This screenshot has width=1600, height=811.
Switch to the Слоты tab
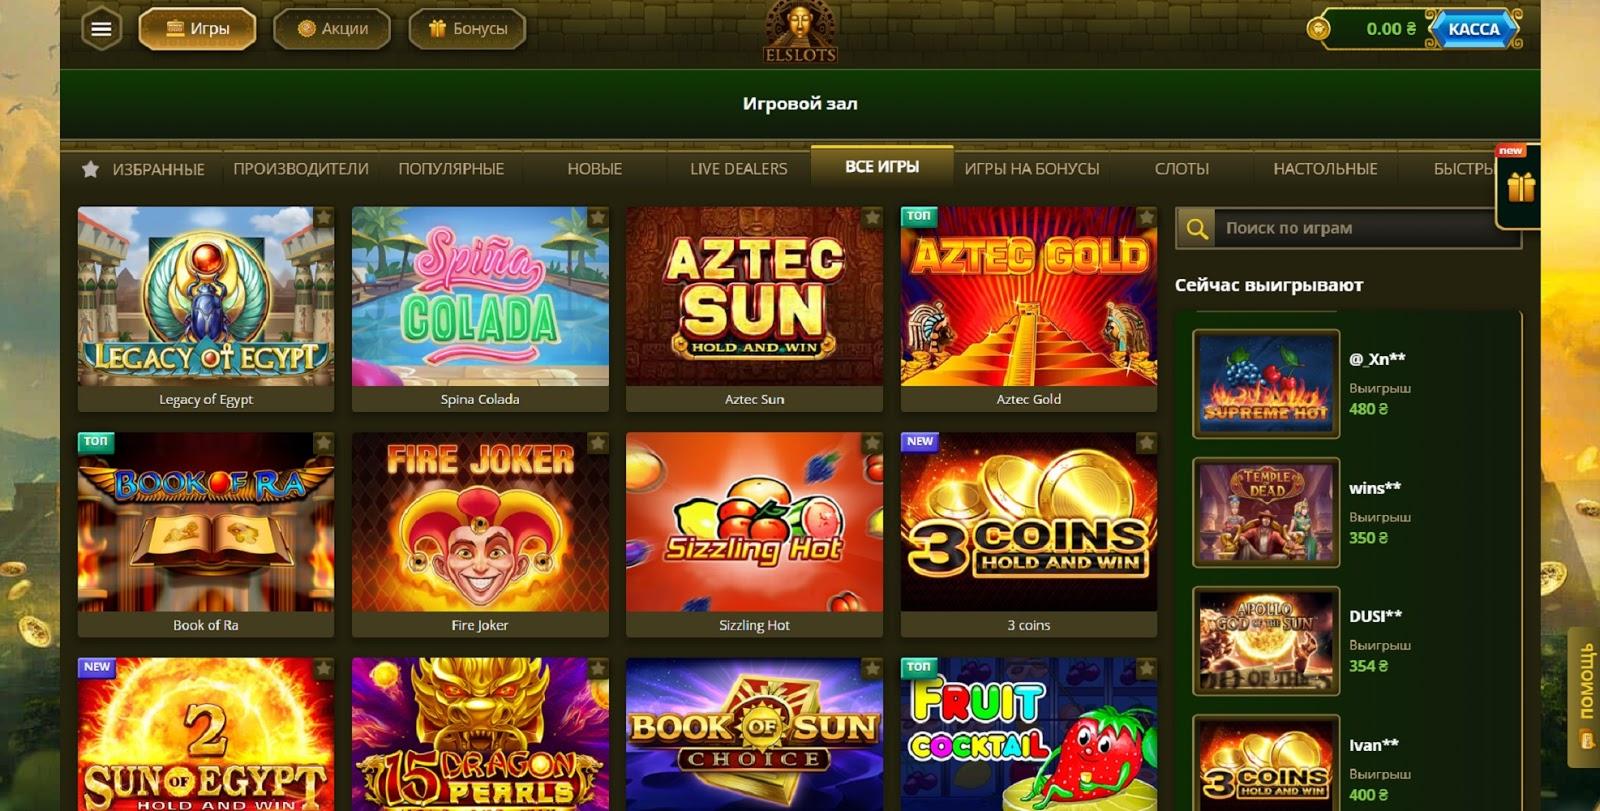tap(1181, 169)
